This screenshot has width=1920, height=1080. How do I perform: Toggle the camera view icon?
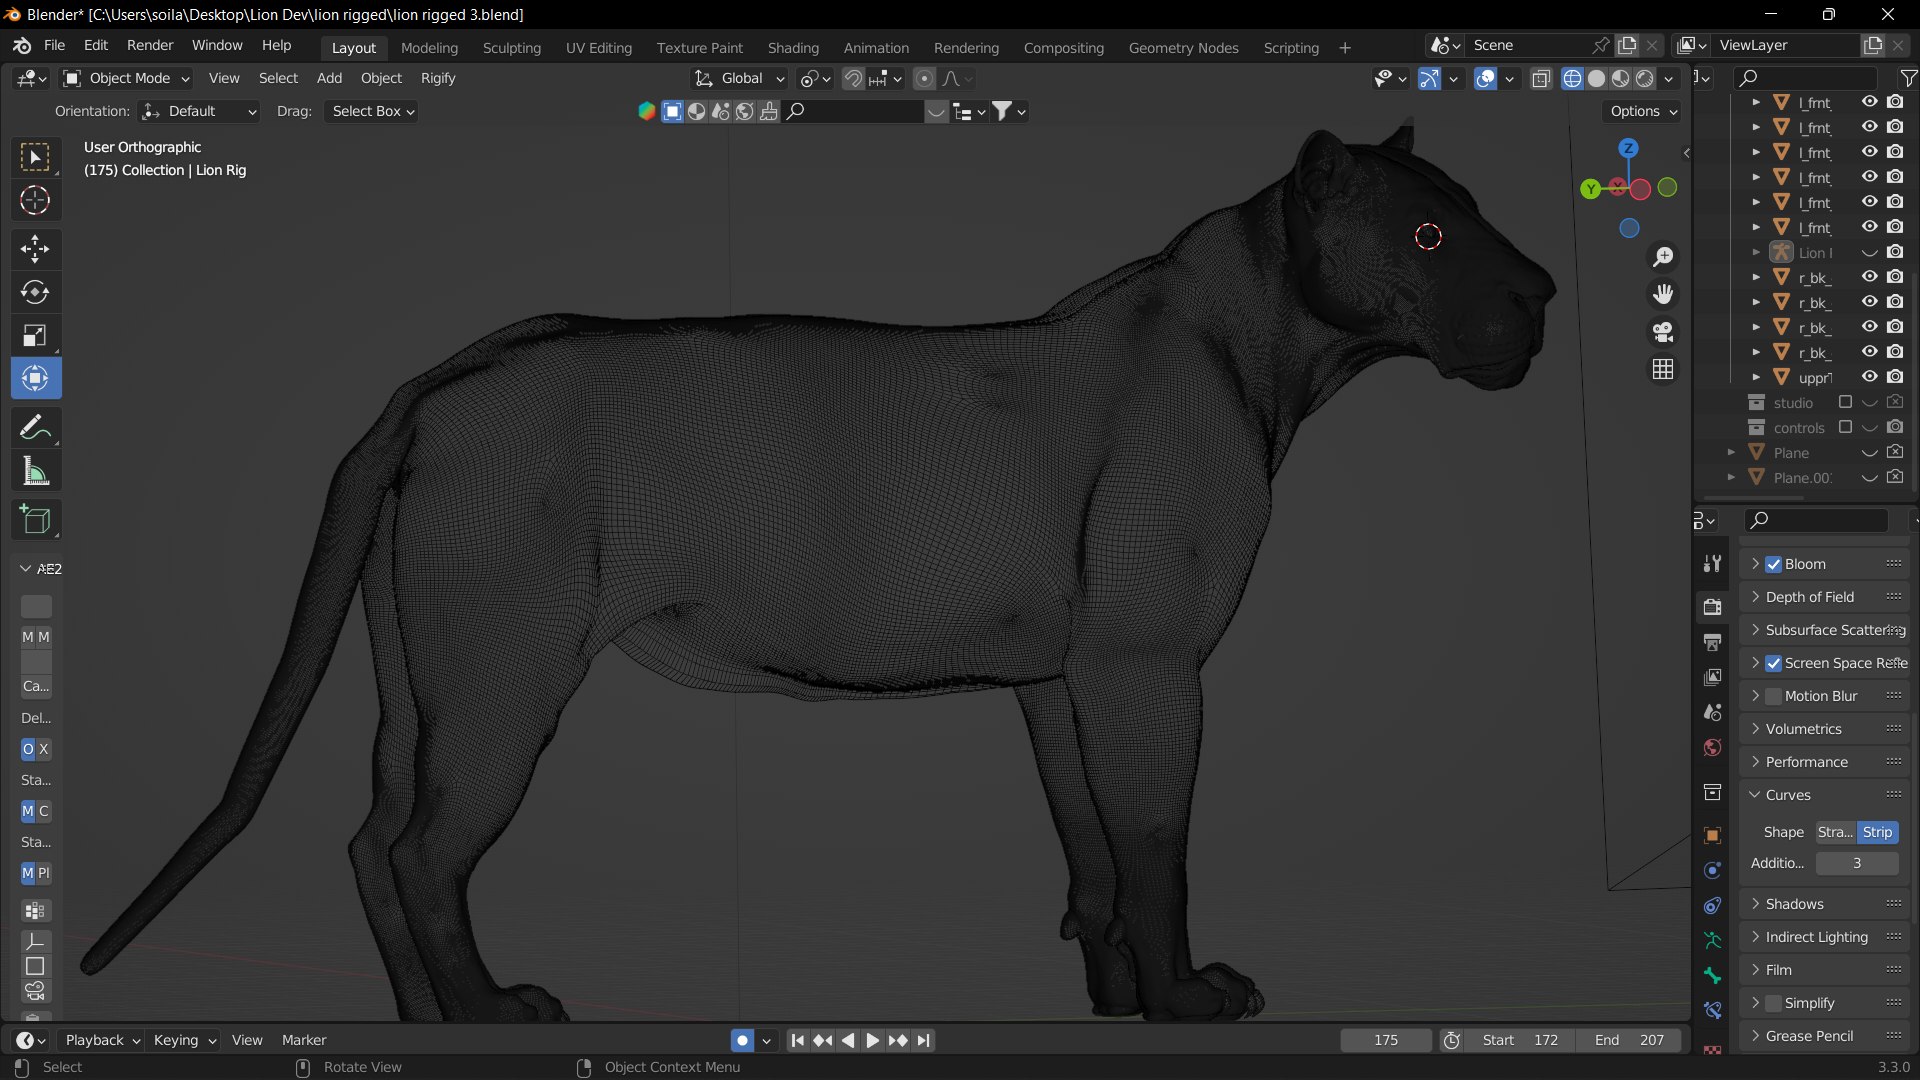(1663, 332)
